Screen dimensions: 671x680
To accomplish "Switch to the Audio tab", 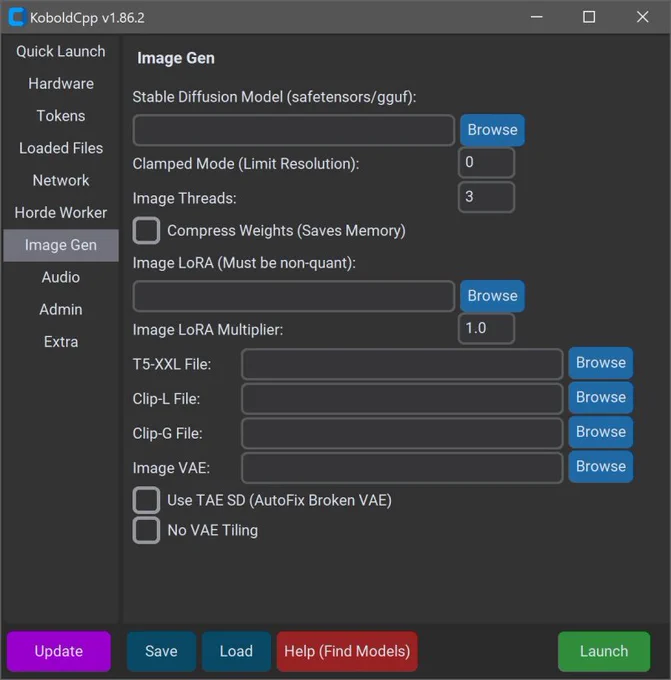I will [61, 277].
